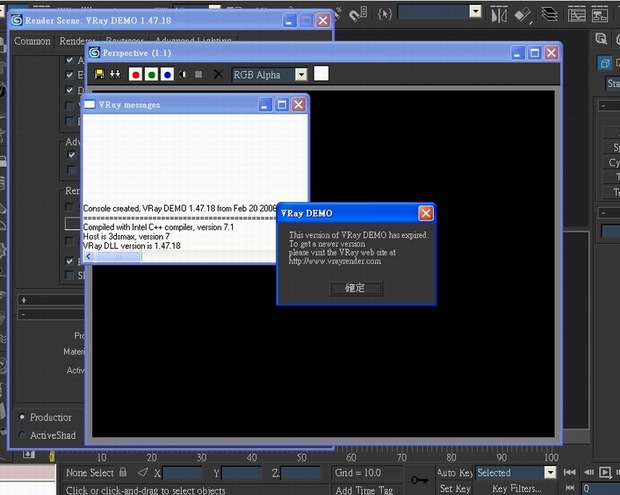
Task: Open mini curve editor icon near timeline
Action: [28, 454]
